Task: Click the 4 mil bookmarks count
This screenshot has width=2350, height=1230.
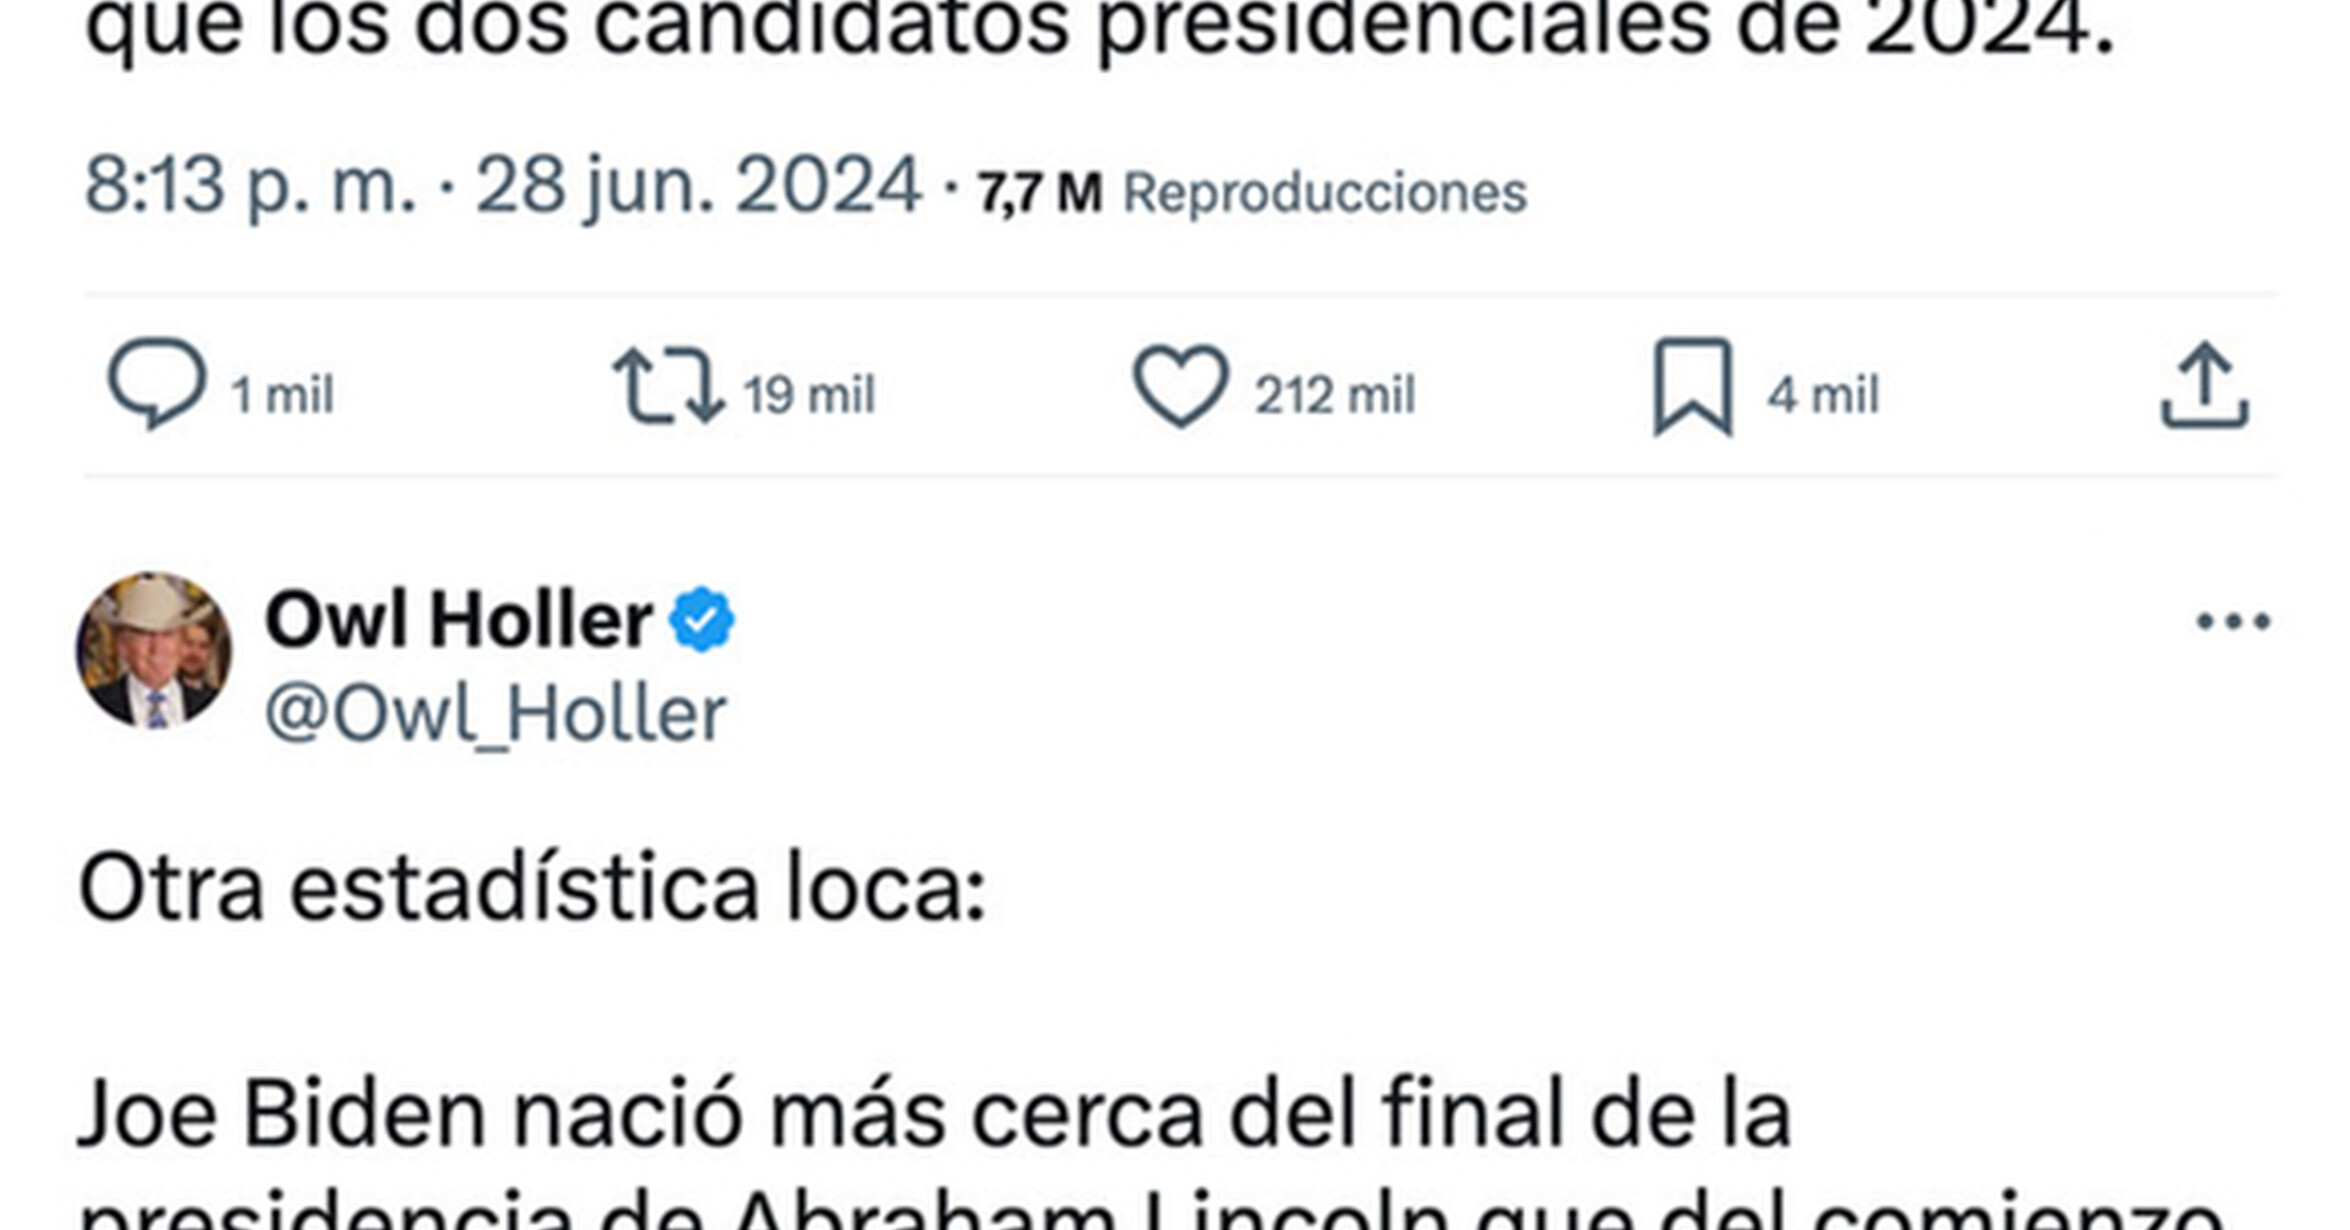Action: (x=1823, y=394)
